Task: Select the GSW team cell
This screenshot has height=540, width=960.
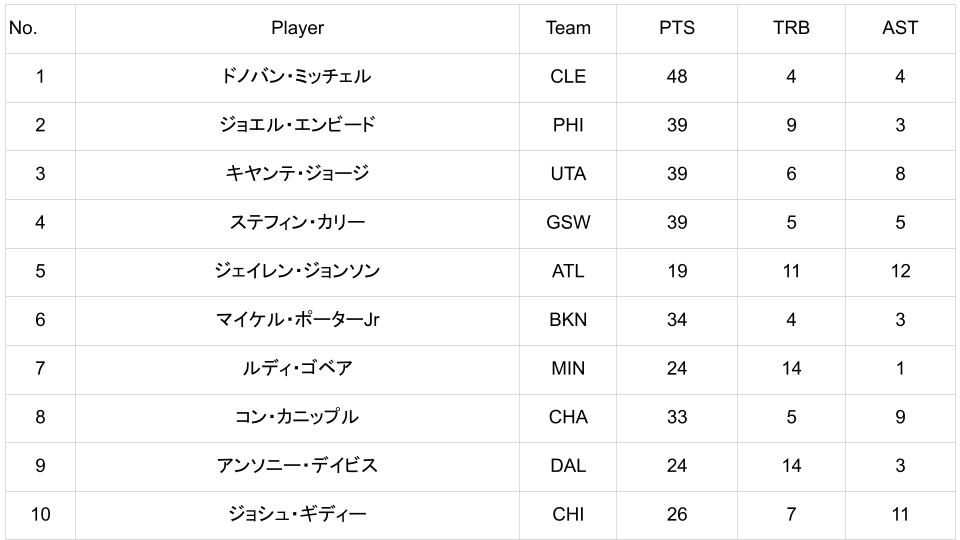Action: tap(568, 222)
